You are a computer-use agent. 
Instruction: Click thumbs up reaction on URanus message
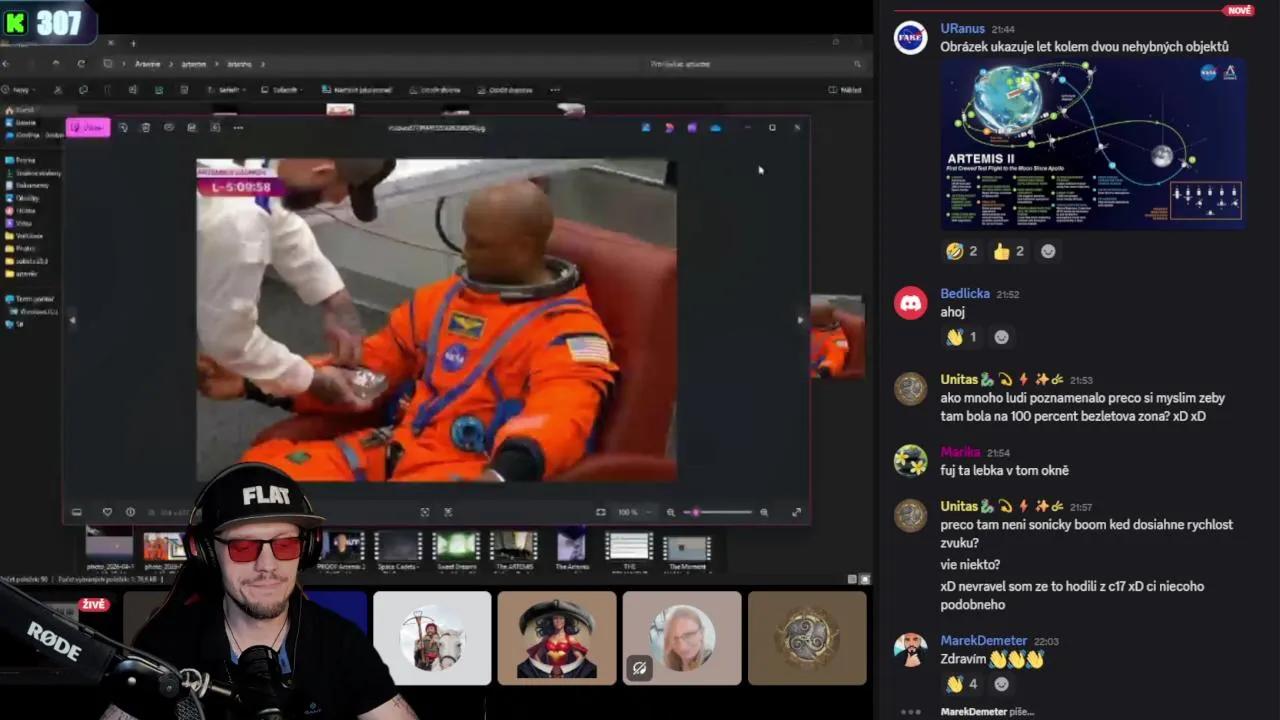(x=1008, y=251)
